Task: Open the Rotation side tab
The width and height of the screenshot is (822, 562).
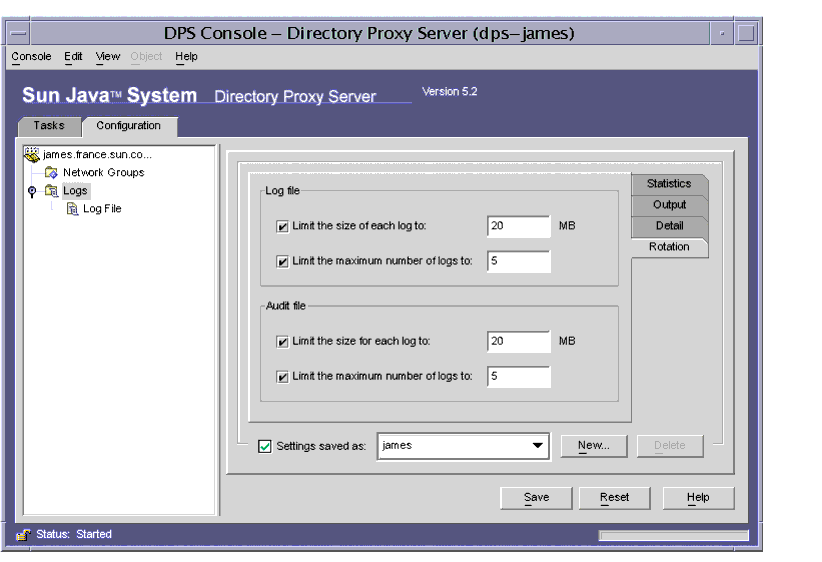Action: [669, 247]
